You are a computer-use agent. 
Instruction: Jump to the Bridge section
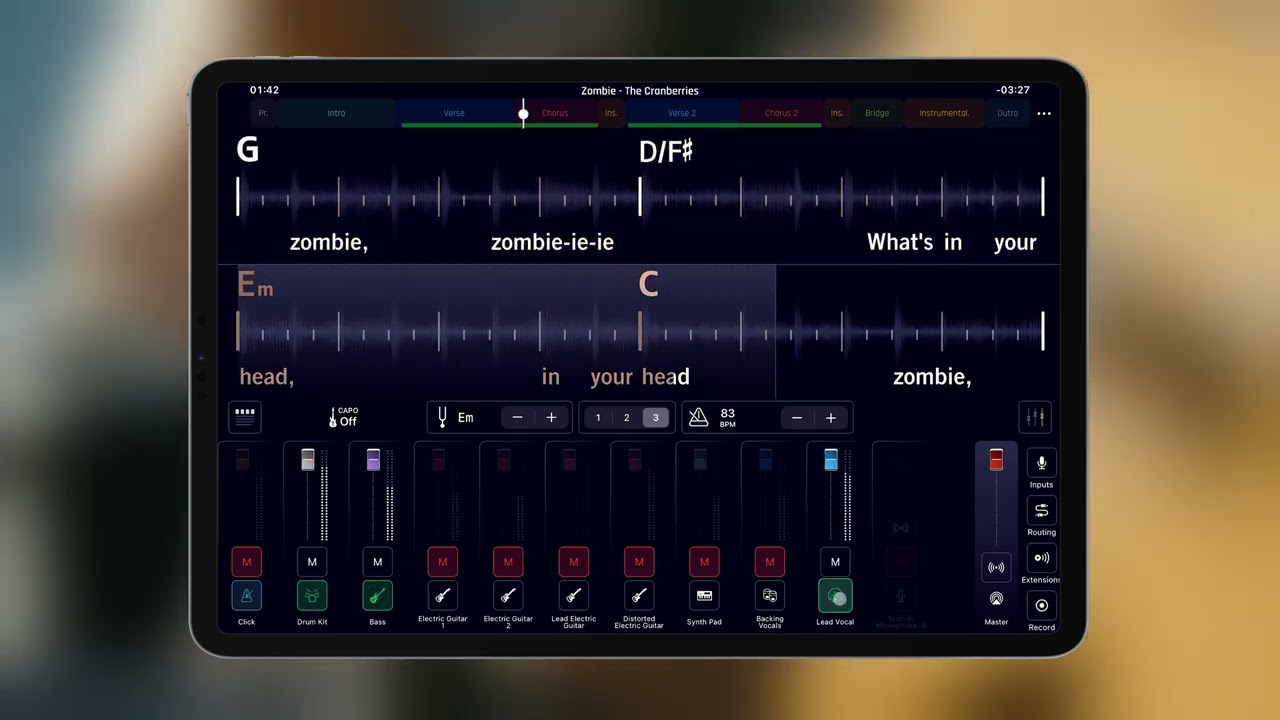click(877, 114)
